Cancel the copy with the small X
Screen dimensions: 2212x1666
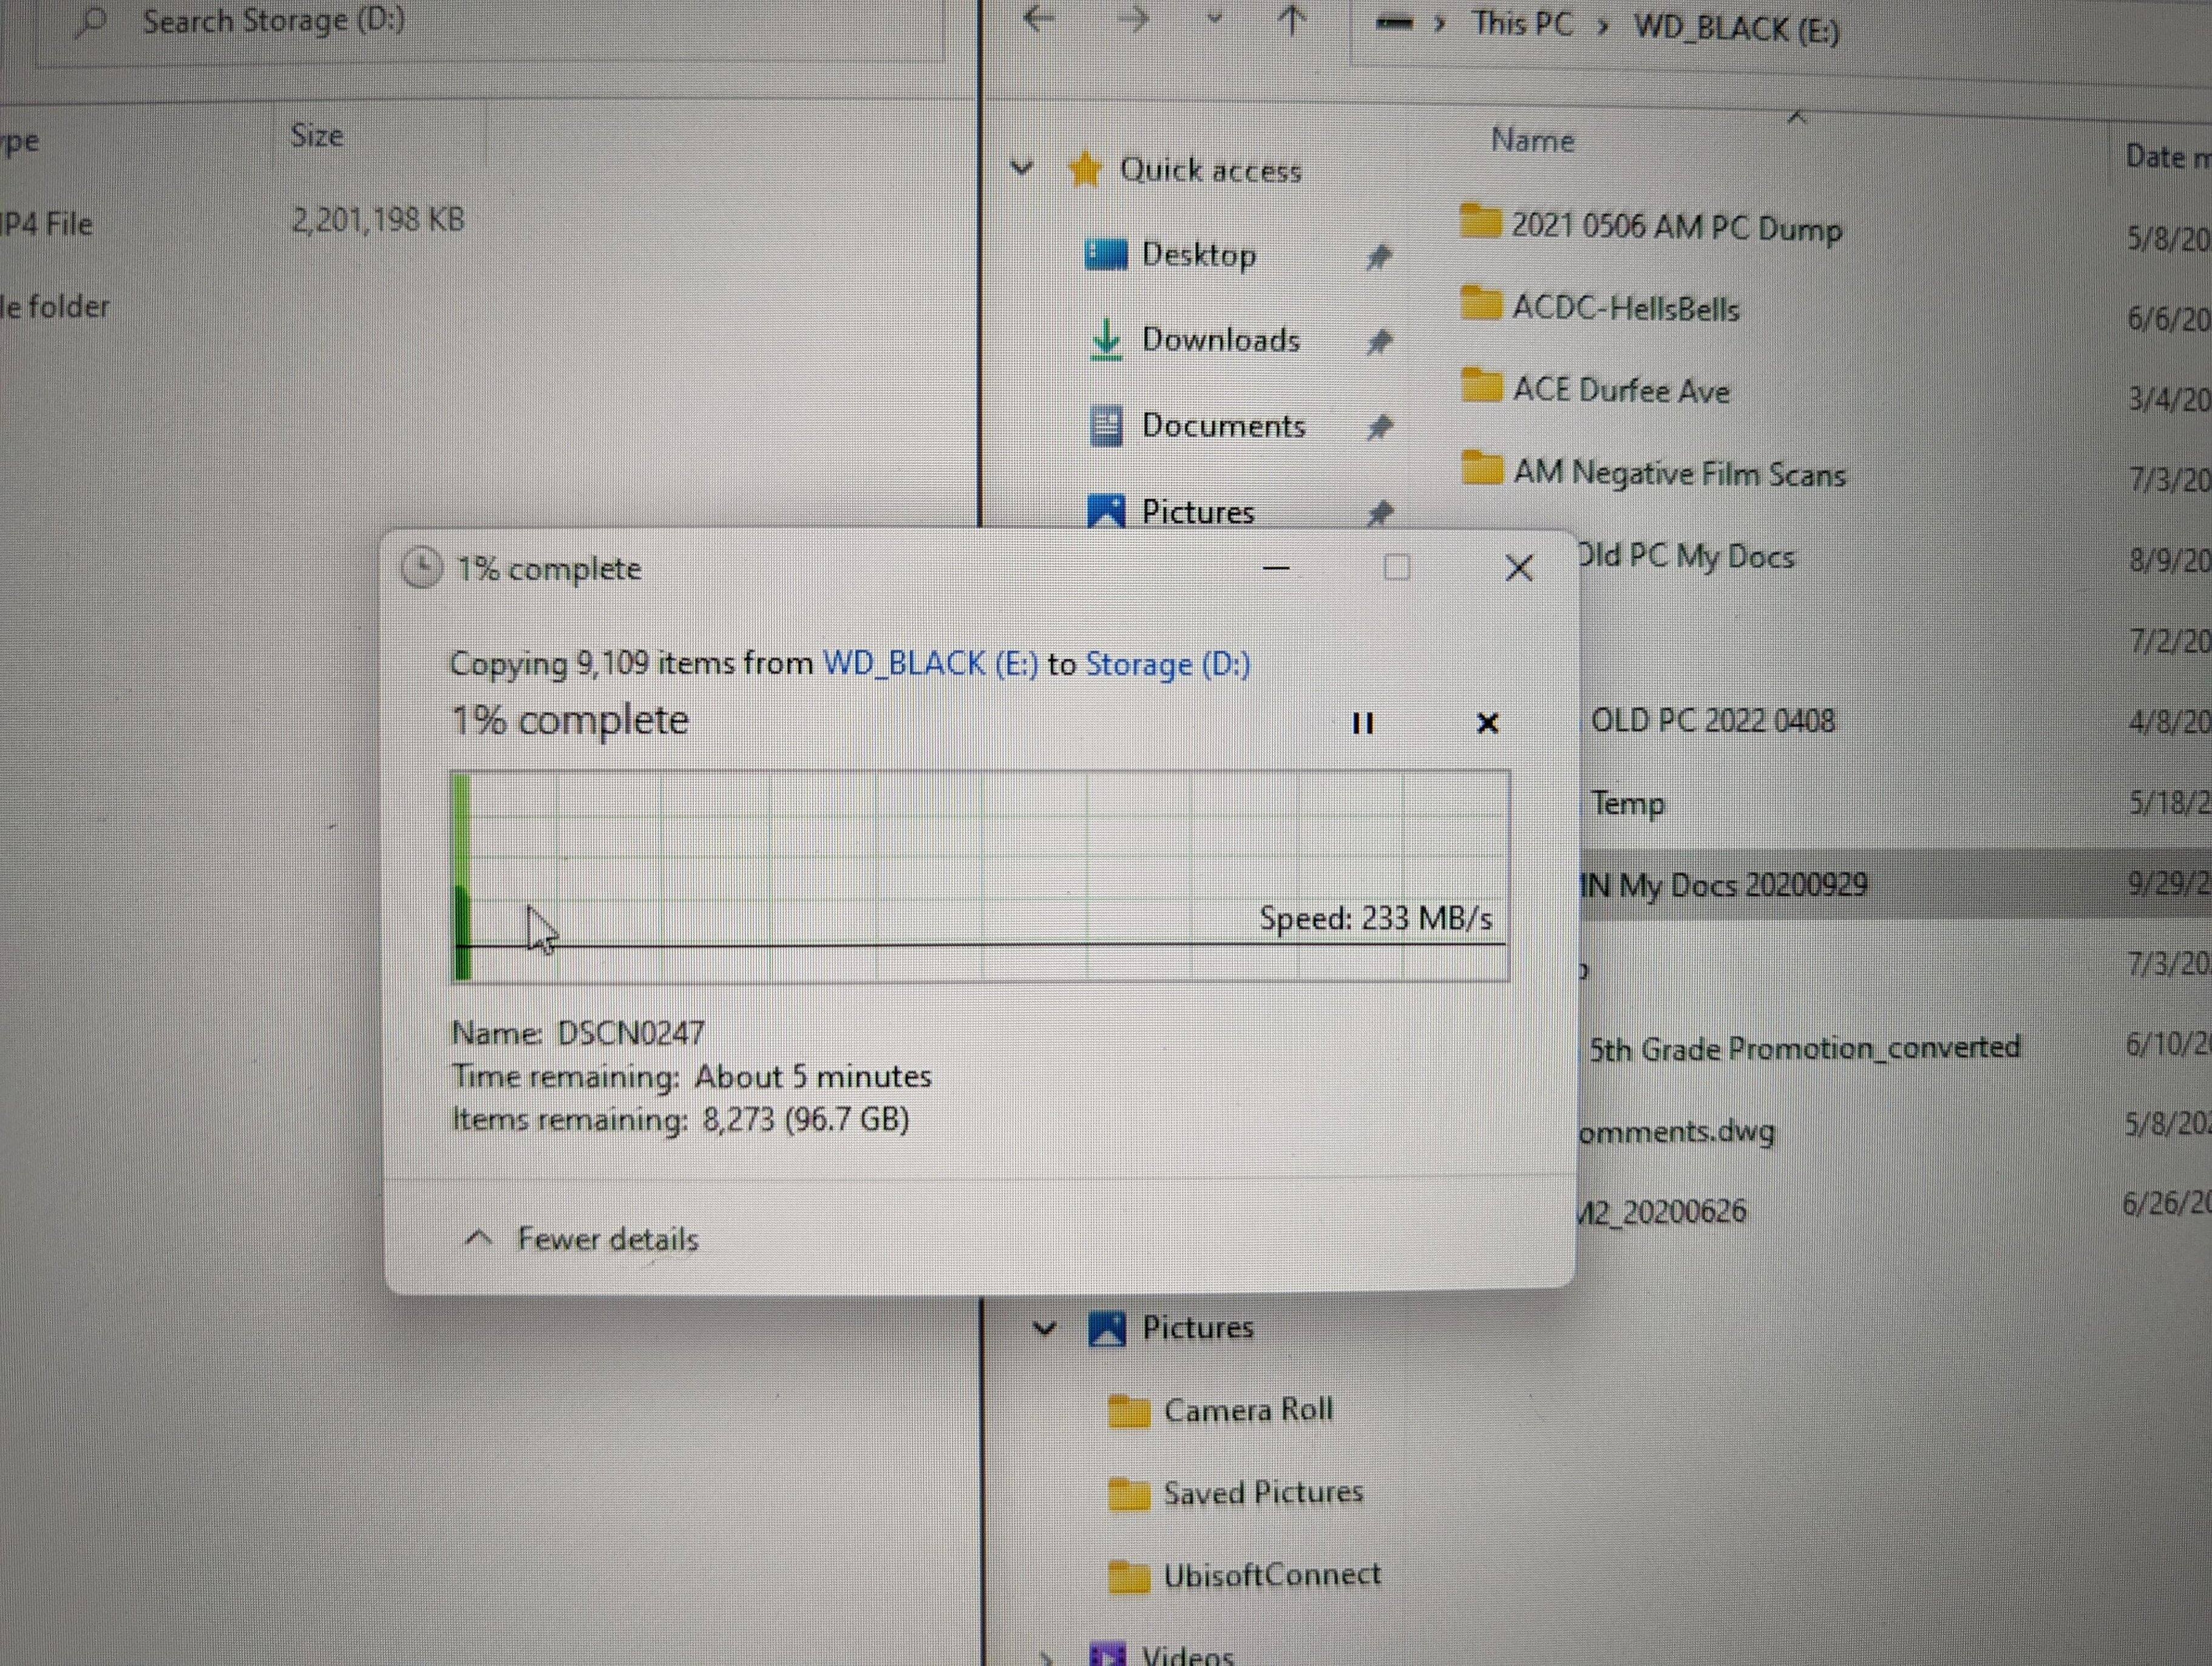pos(1487,723)
